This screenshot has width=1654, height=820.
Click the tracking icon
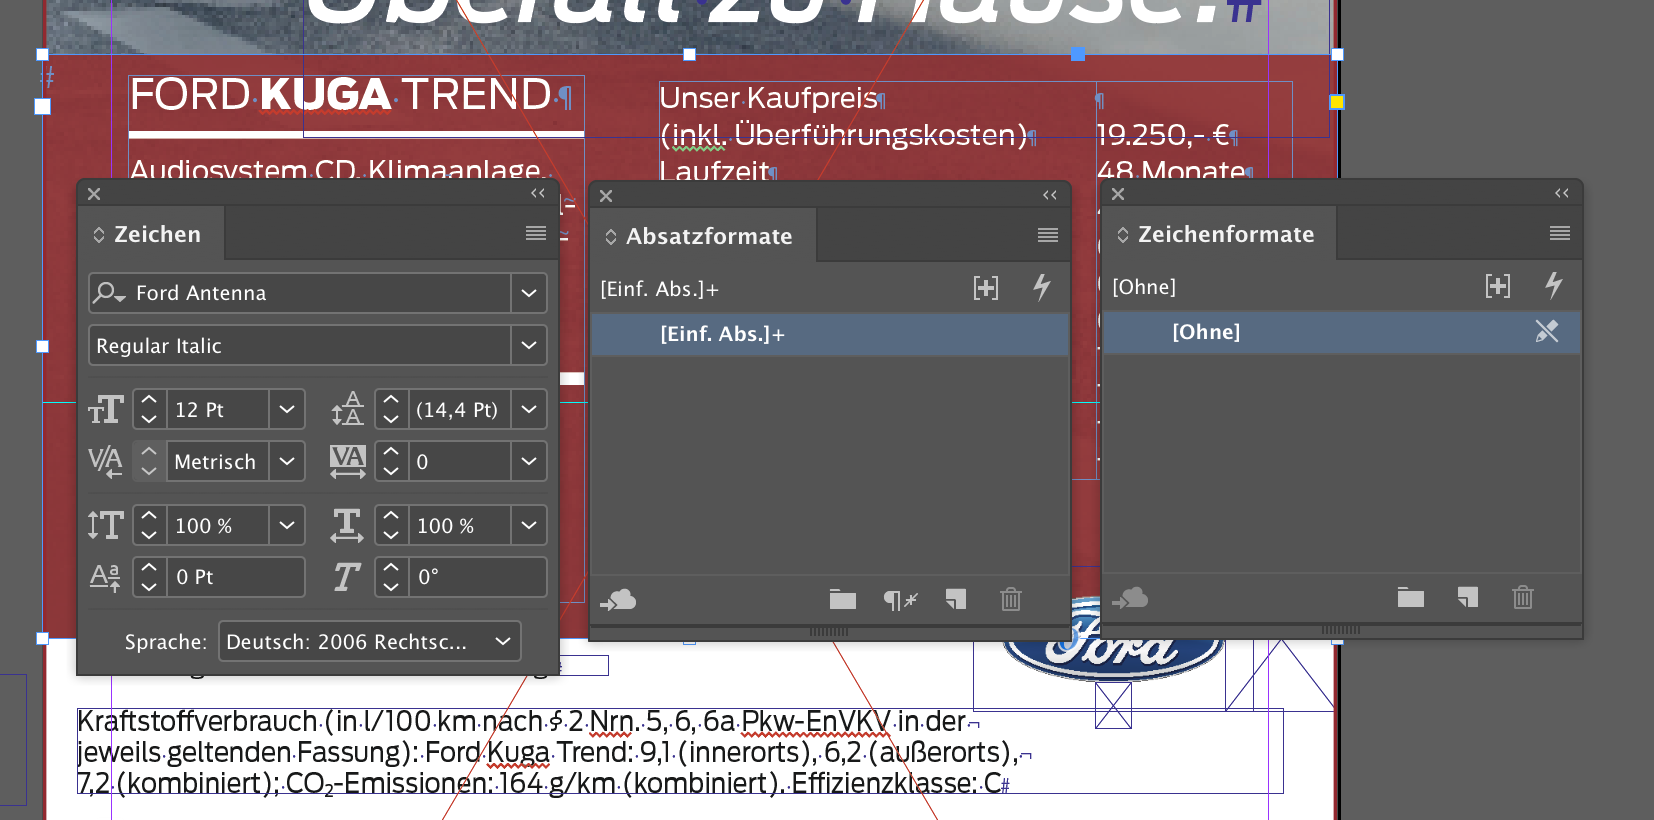coord(347,461)
